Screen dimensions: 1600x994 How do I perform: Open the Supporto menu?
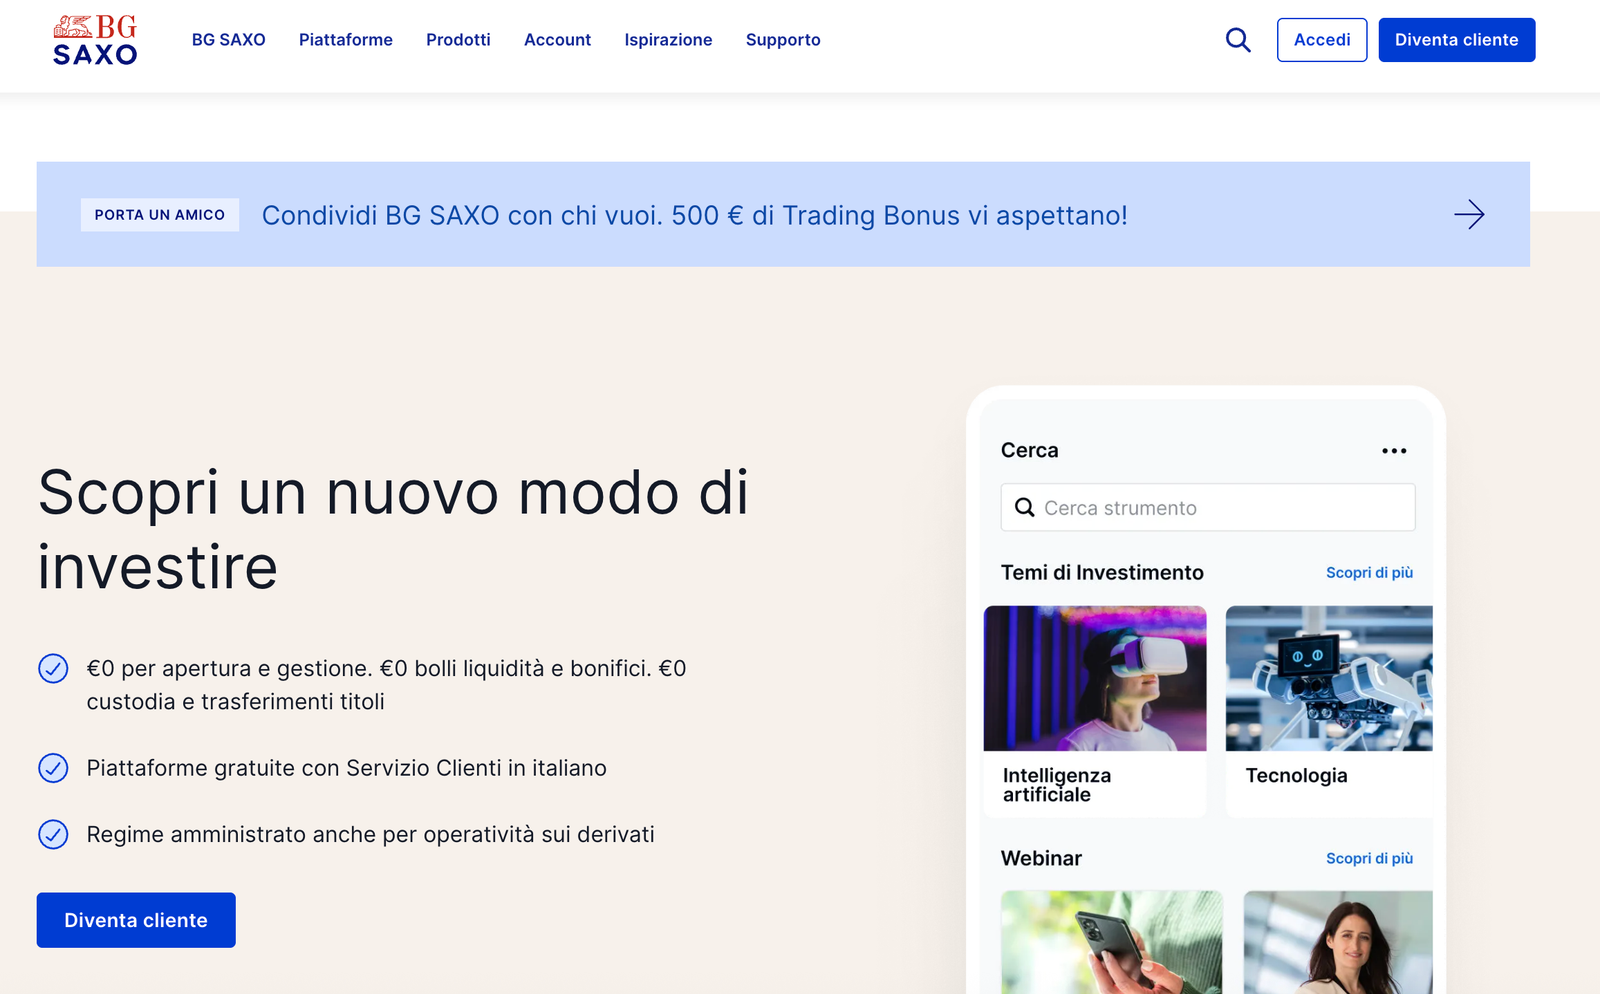[x=783, y=40]
